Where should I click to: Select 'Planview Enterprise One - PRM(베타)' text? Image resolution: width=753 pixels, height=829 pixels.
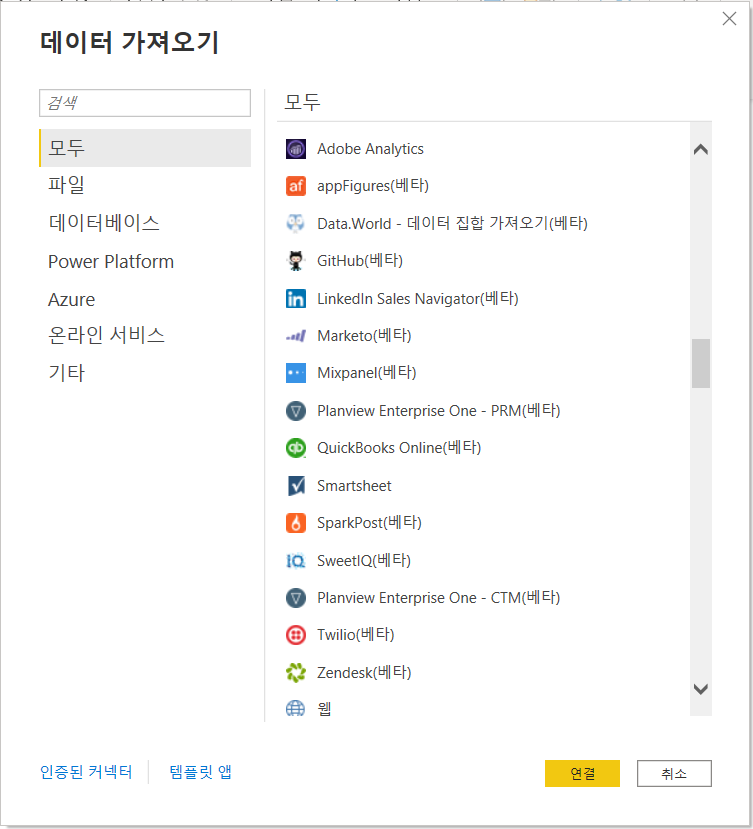click(x=438, y=410)
